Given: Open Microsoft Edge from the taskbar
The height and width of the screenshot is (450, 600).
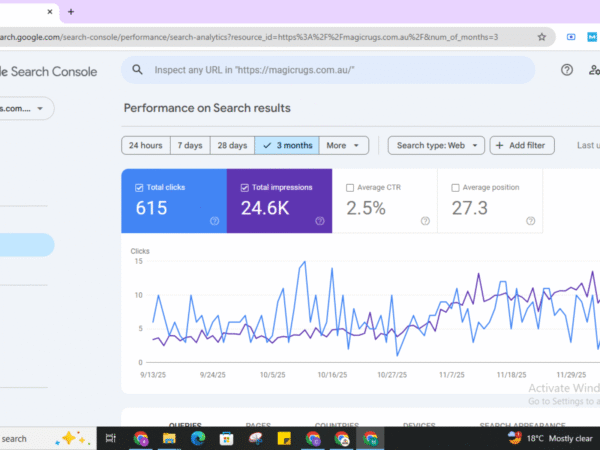Looking at the screenshot, I should point(199,438).
